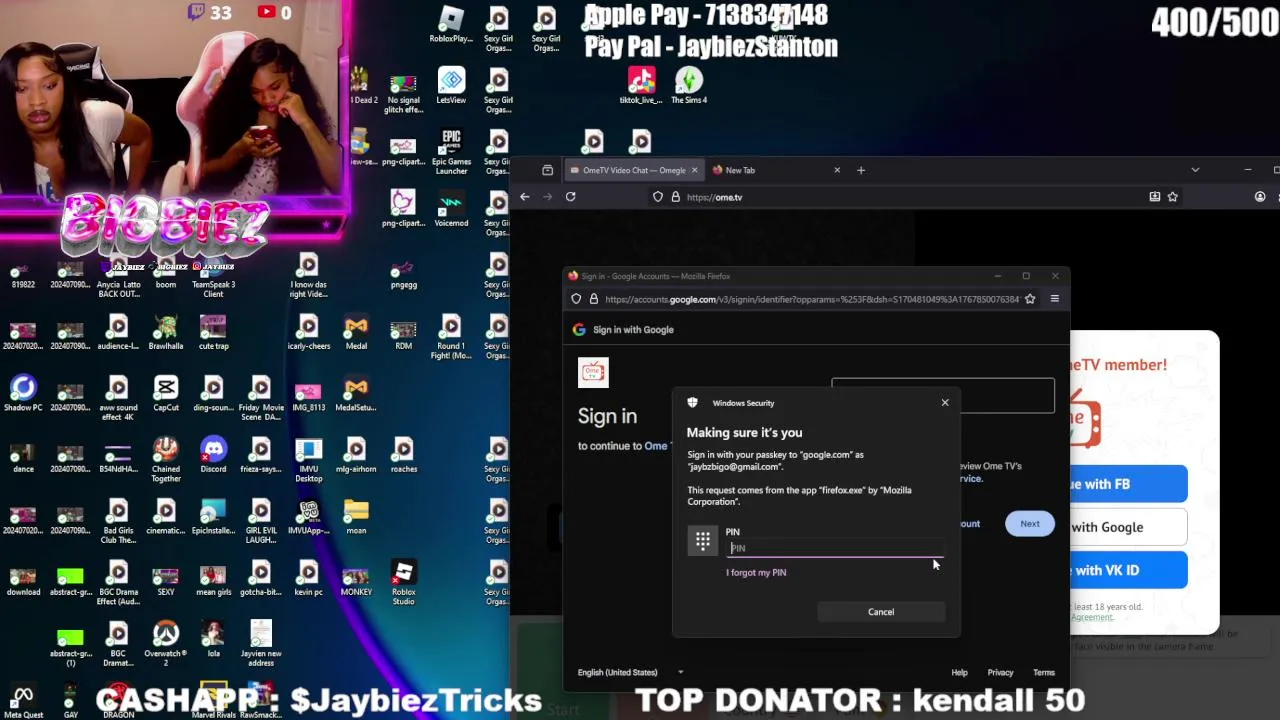1280x720 pixels.
Task: Switch to the OmeTV Video Chat tab
Action: click(x=634, y=170)
